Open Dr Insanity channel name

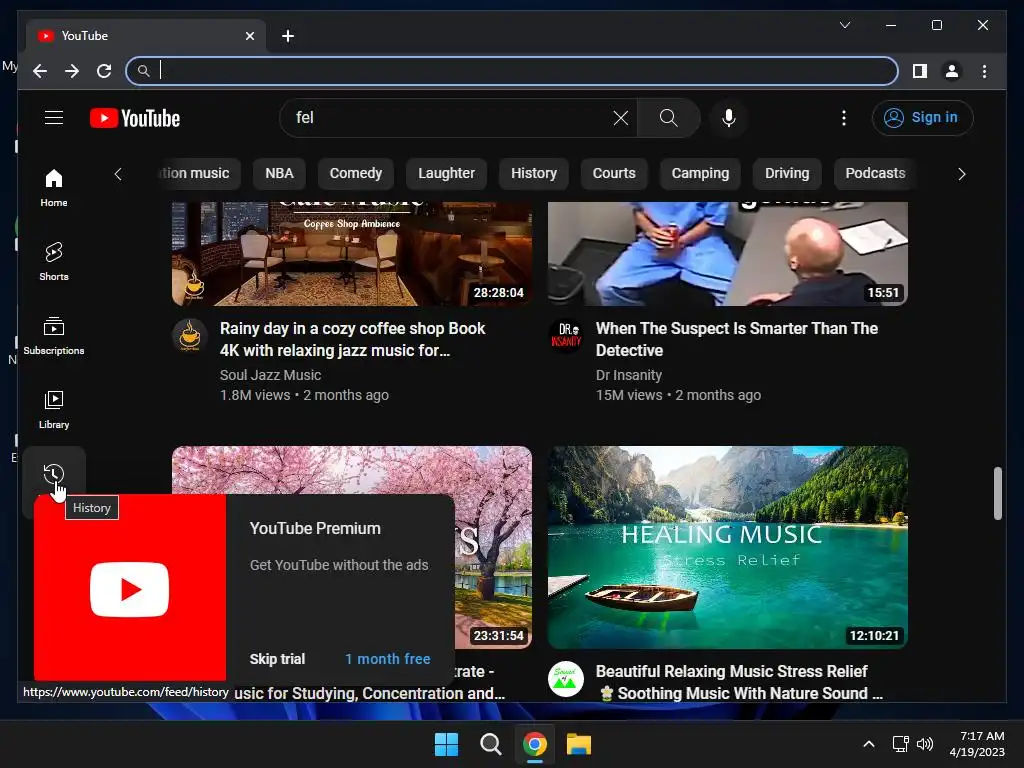click(x=629, y=375)
